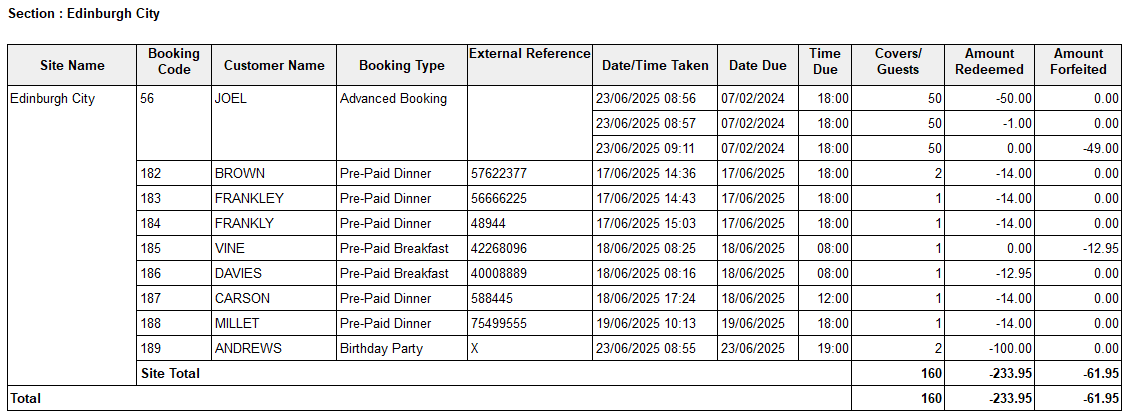
Task: Select the External Reference column header
Action: tap(530, 54)
